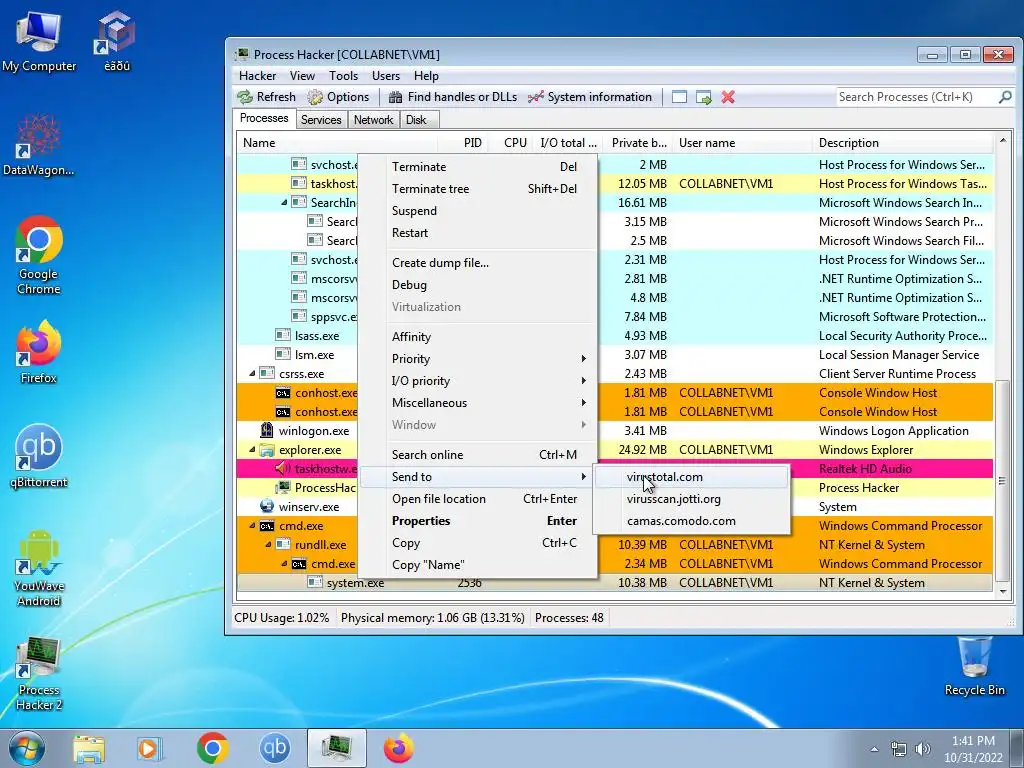Open File Explorer from taskbar
This screenshot has width=1024, height=768.
tap(89, 748)
